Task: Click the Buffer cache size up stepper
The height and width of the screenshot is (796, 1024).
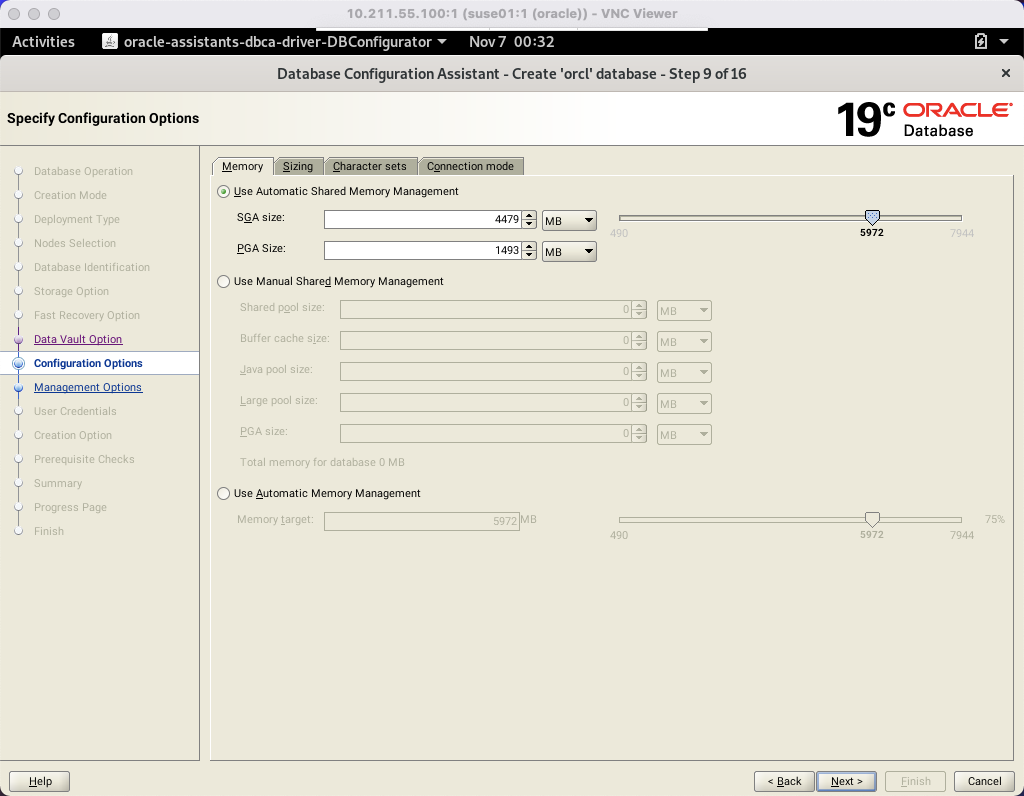Action: (x=639, y=336)
